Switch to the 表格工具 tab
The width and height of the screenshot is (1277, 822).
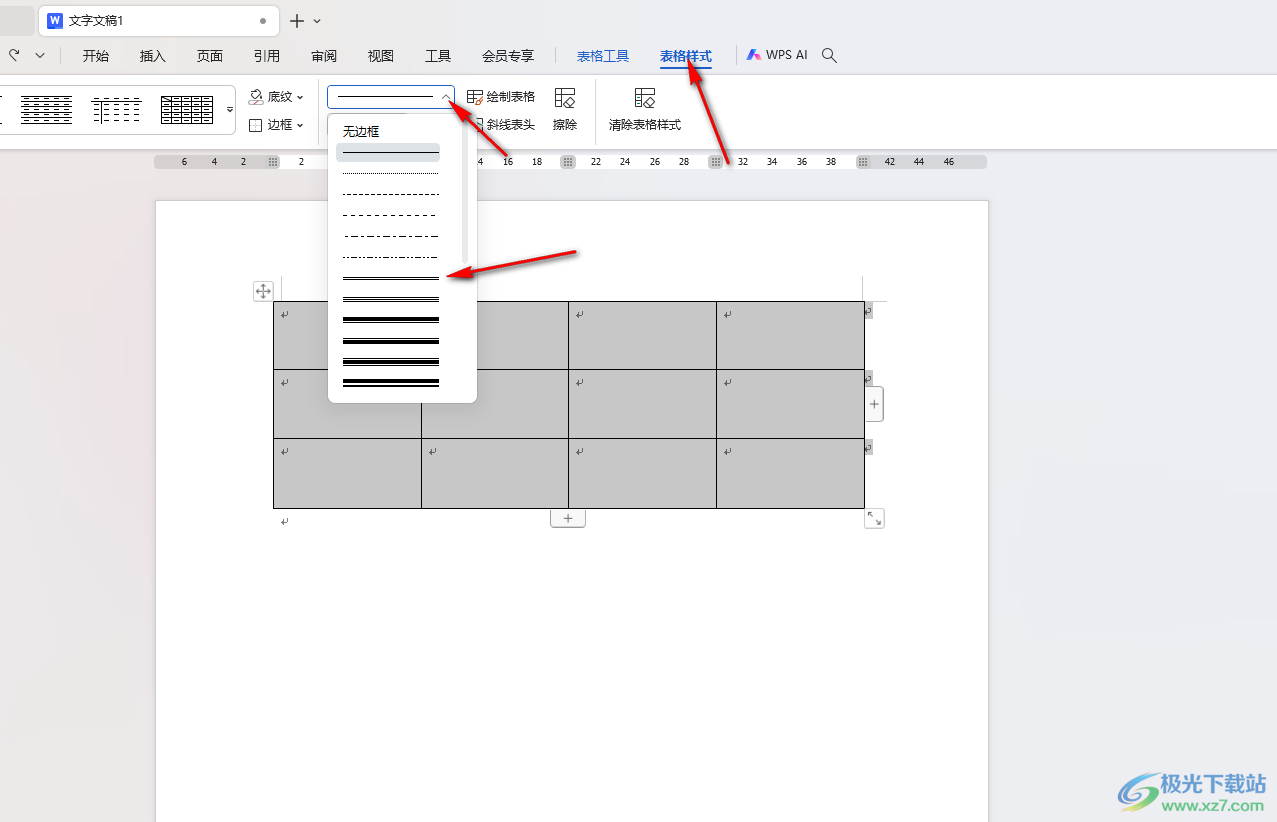603,56
